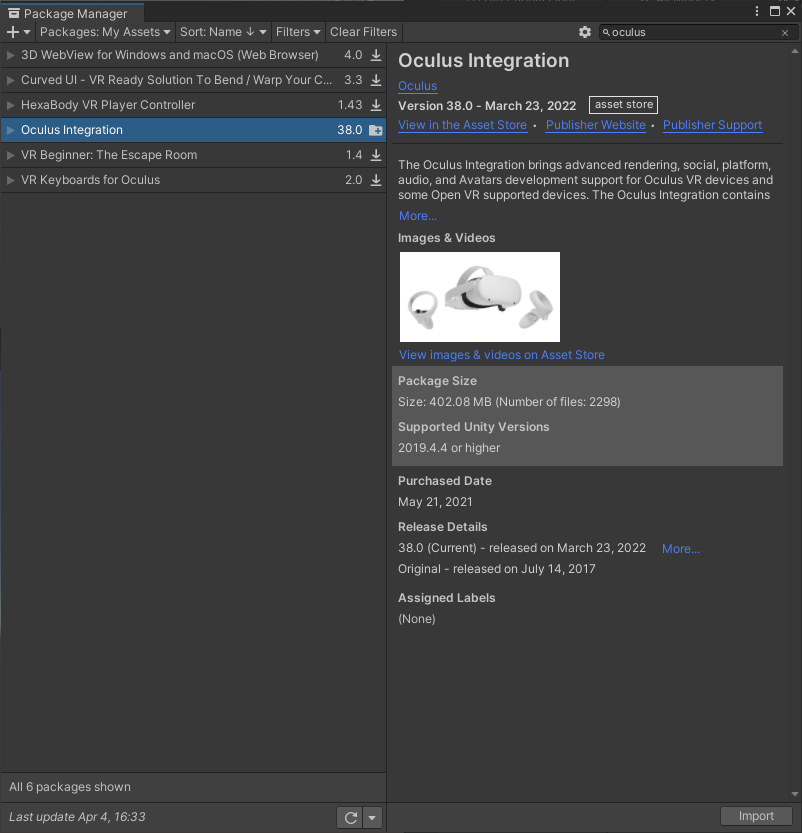Click the scroll down arrow in details panel
The height and width of the screenshot is (833, 802).
pos(795,794)
